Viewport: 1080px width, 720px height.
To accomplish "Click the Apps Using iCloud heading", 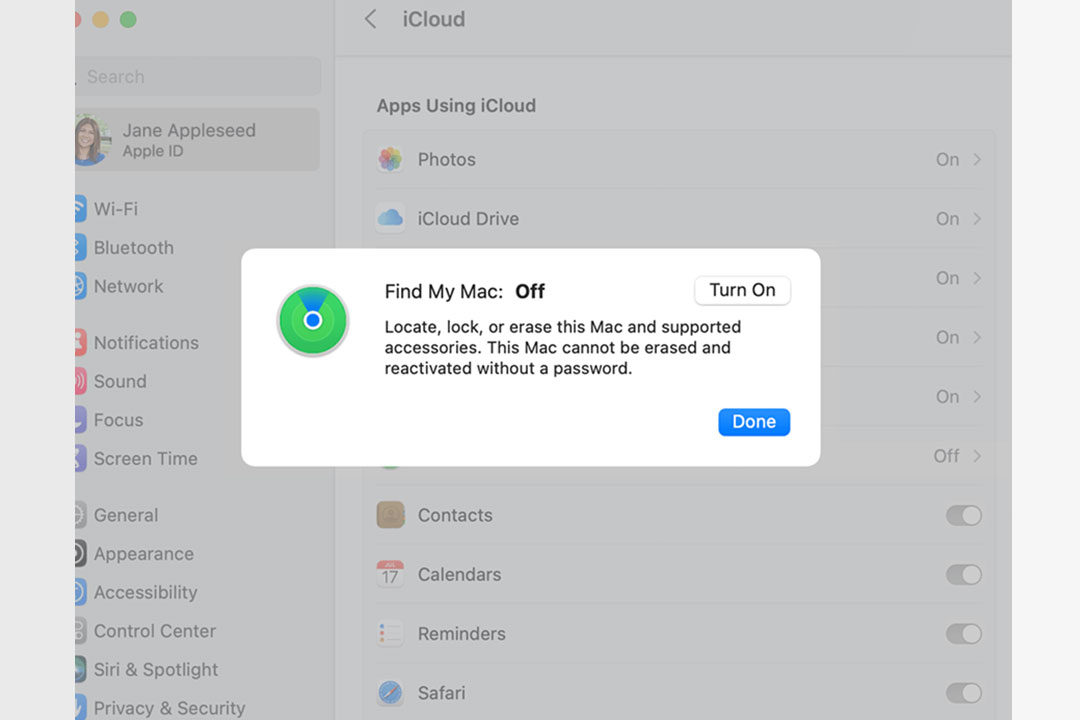I will pos(456,105).
